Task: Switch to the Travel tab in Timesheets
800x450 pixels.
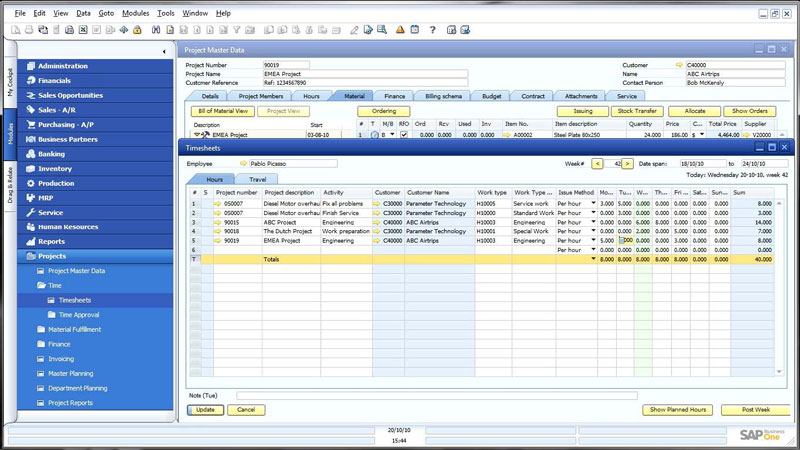Action: pyautogui.click(x=258, y=179)
